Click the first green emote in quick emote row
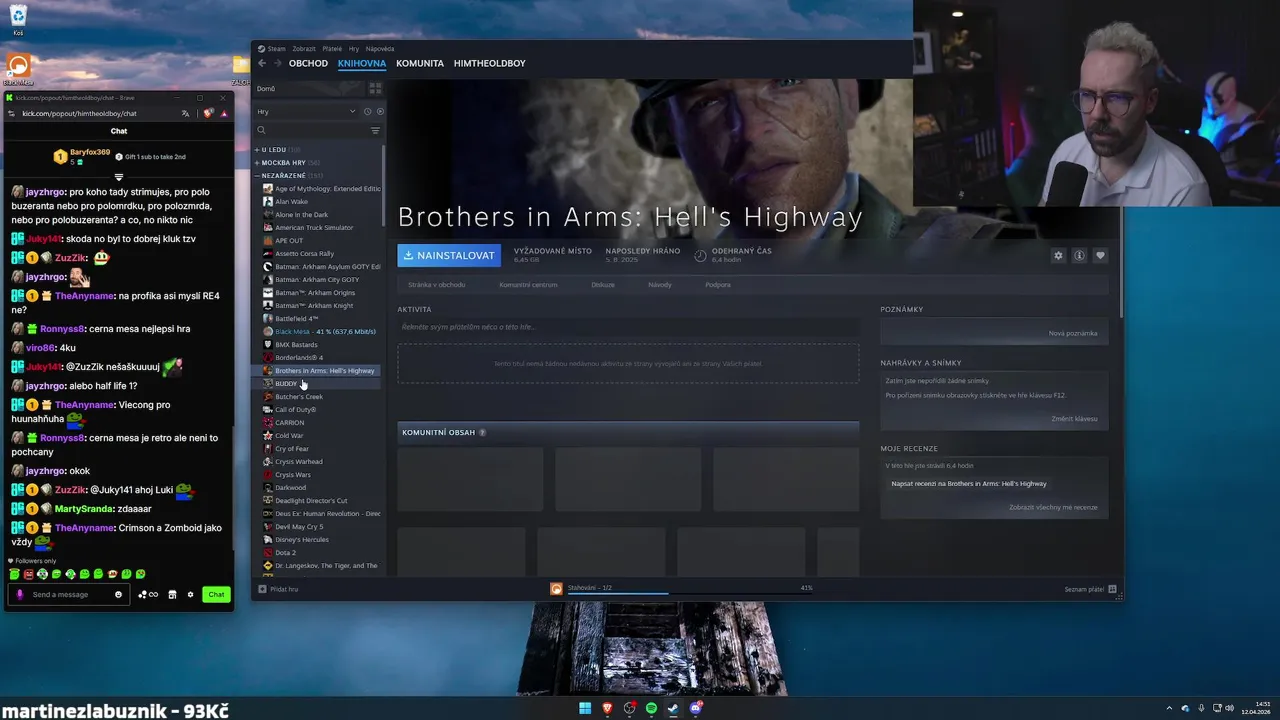Screen dimensions: 1280x720 tap(14, 574)
